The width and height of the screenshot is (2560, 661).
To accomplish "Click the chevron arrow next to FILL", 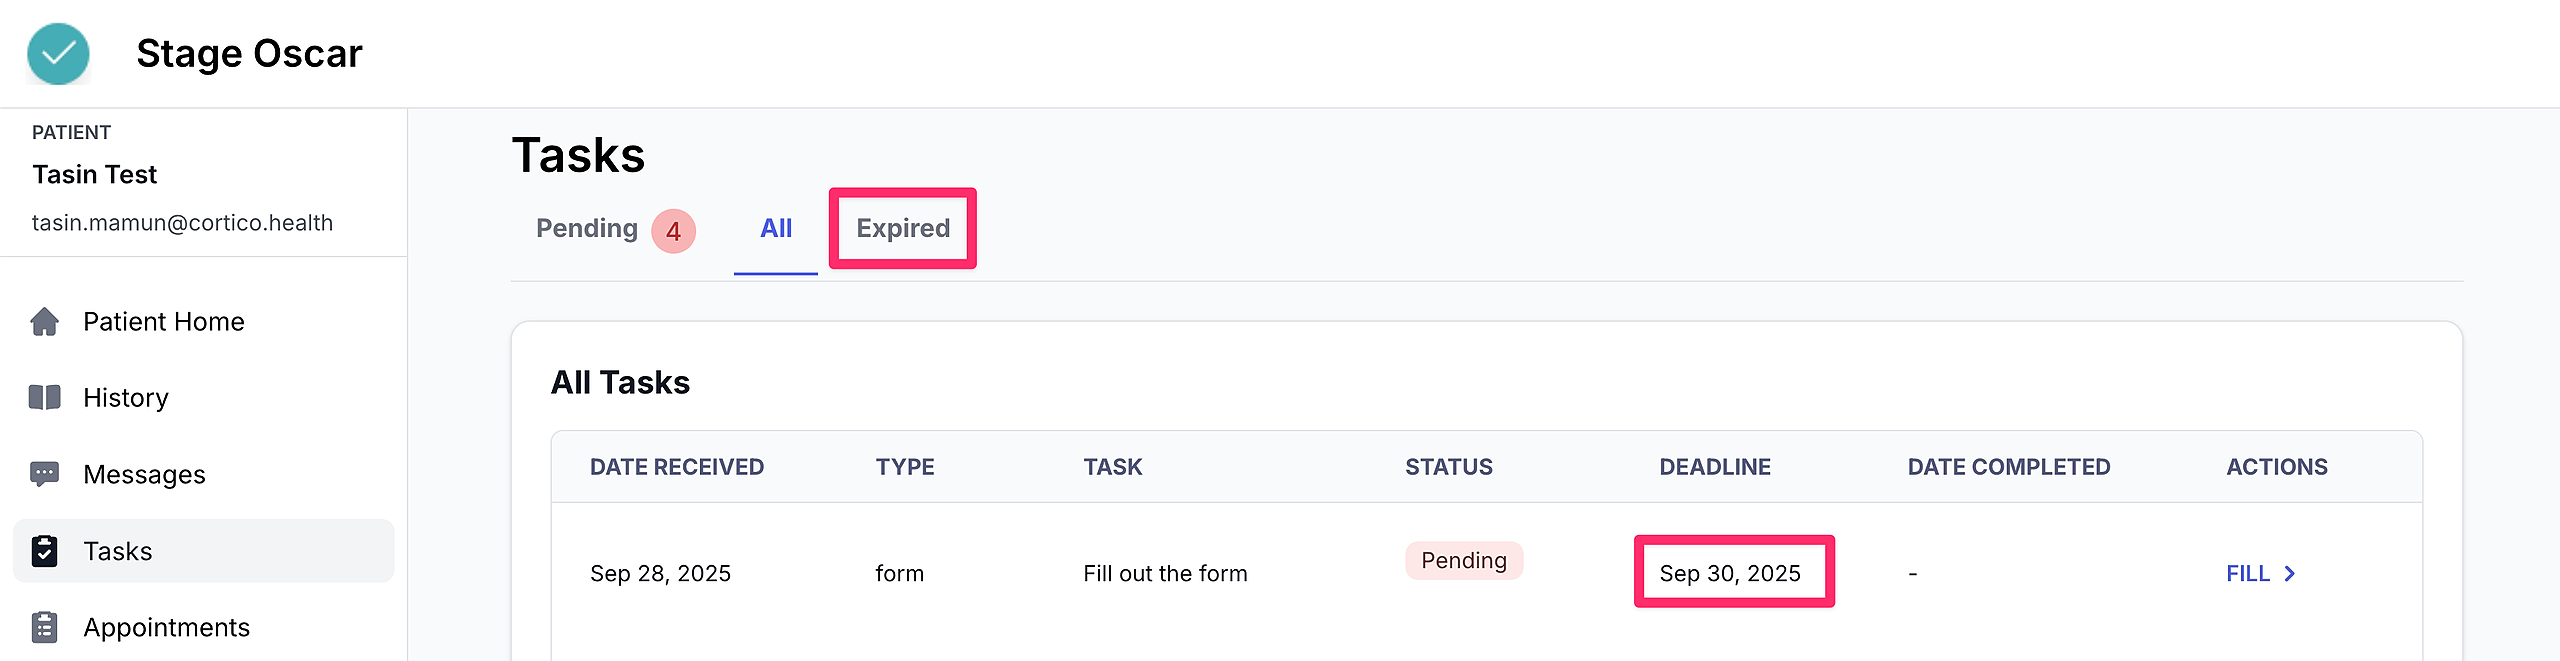I will [x=2290, y=574].
